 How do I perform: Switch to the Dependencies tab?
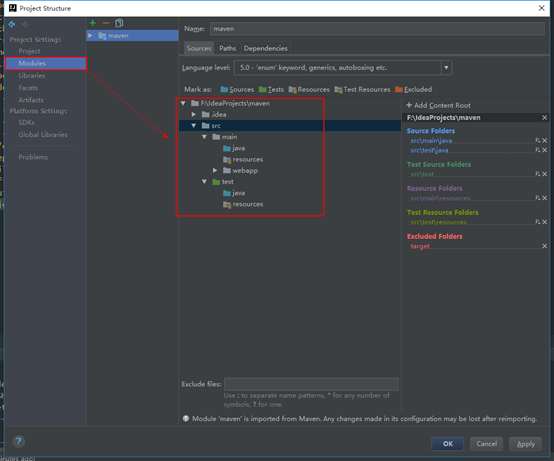pyautogui.click(x=265, y=48)
